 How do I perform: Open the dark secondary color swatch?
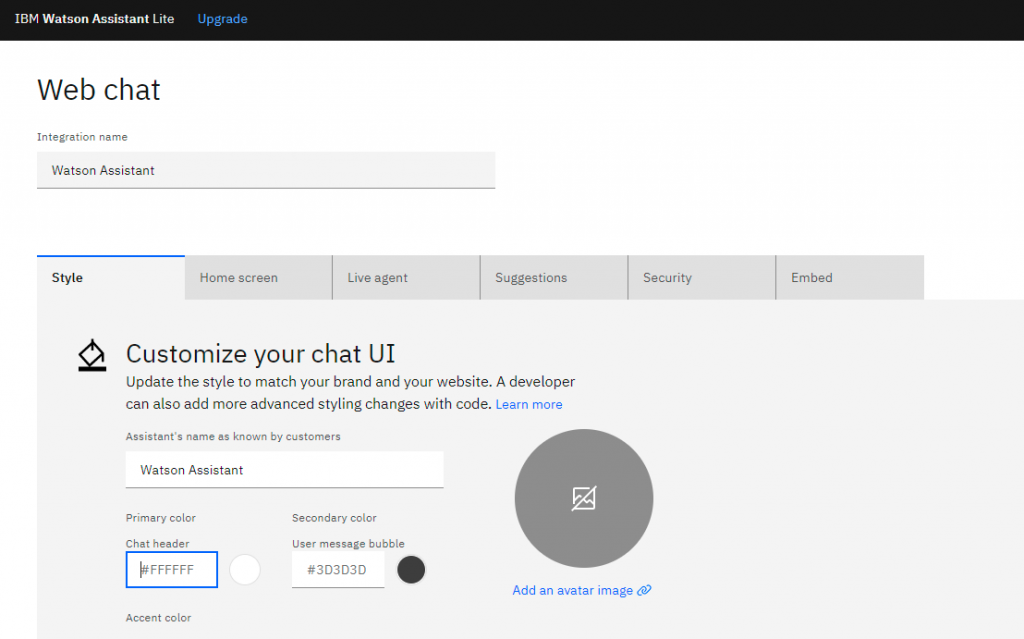pyautogui.click(x=411, y=570)
